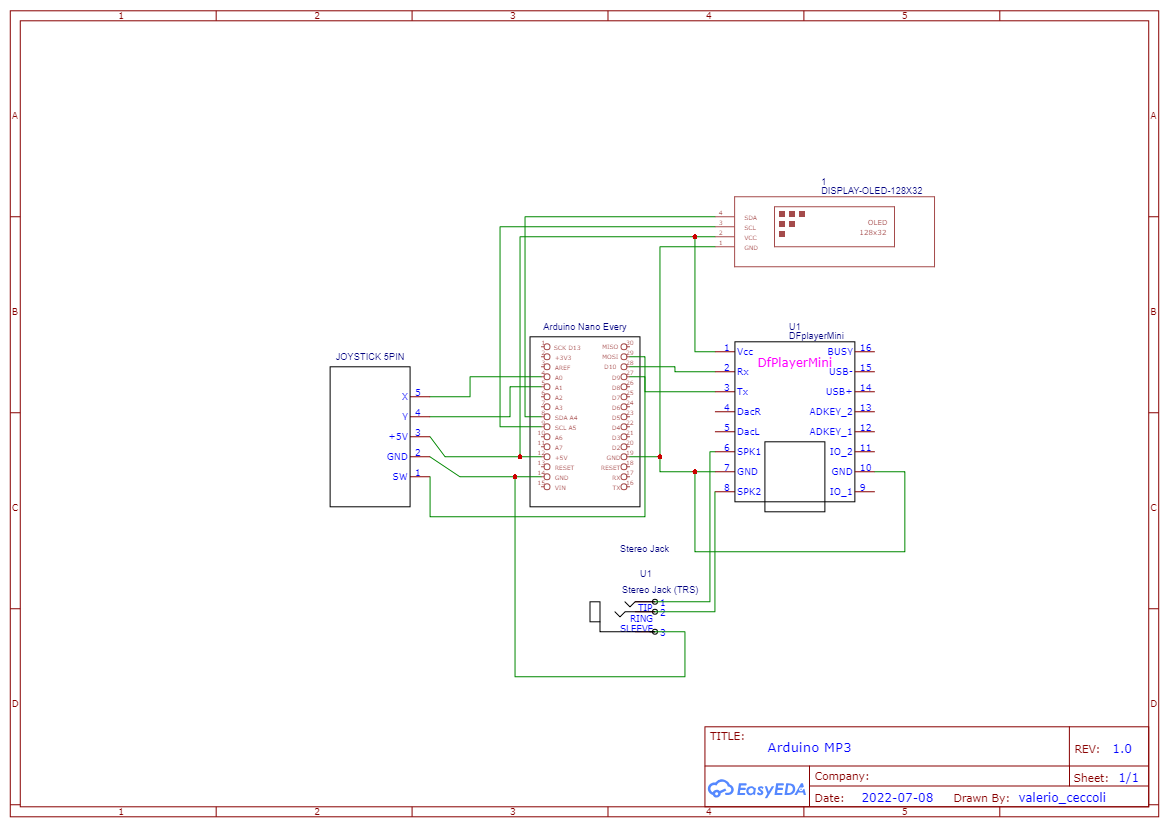This screenshot has height=827, width=1169.
Task: Click the 'BUSY' pin on DFplayerMini
Action: click(x=840, y=351)
